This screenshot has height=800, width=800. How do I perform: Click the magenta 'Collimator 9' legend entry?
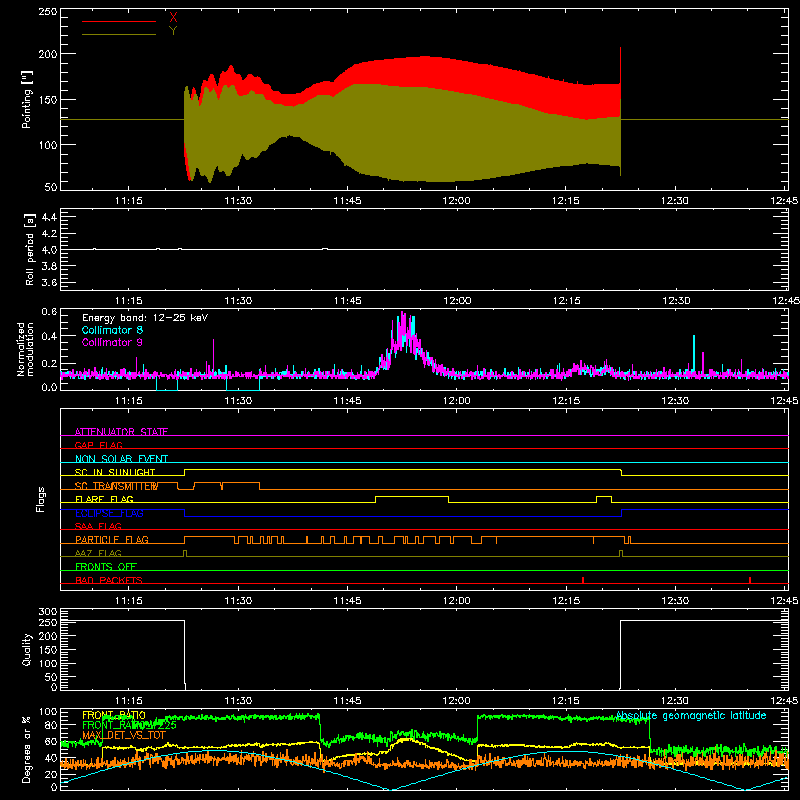point(112,342)
